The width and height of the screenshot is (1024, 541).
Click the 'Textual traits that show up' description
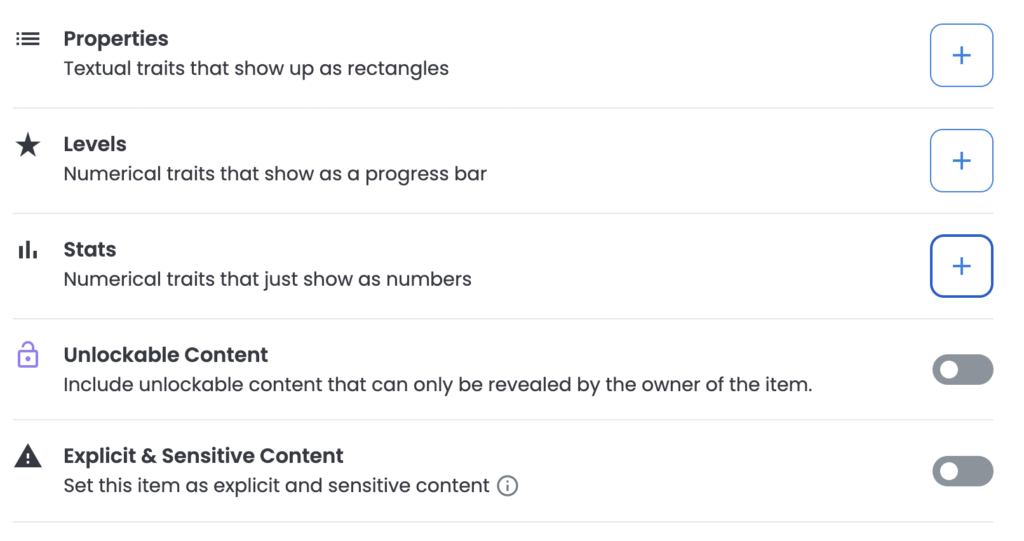(x=256, y=69)
